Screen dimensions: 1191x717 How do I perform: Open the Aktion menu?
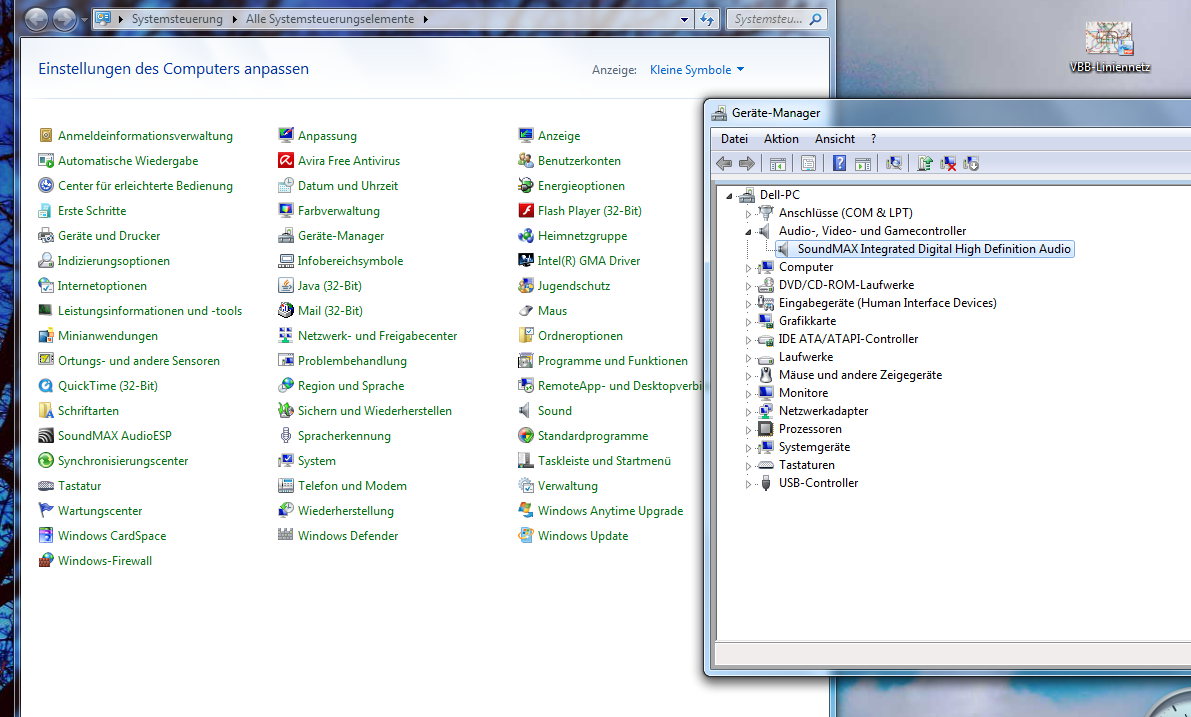coord(781,139)
